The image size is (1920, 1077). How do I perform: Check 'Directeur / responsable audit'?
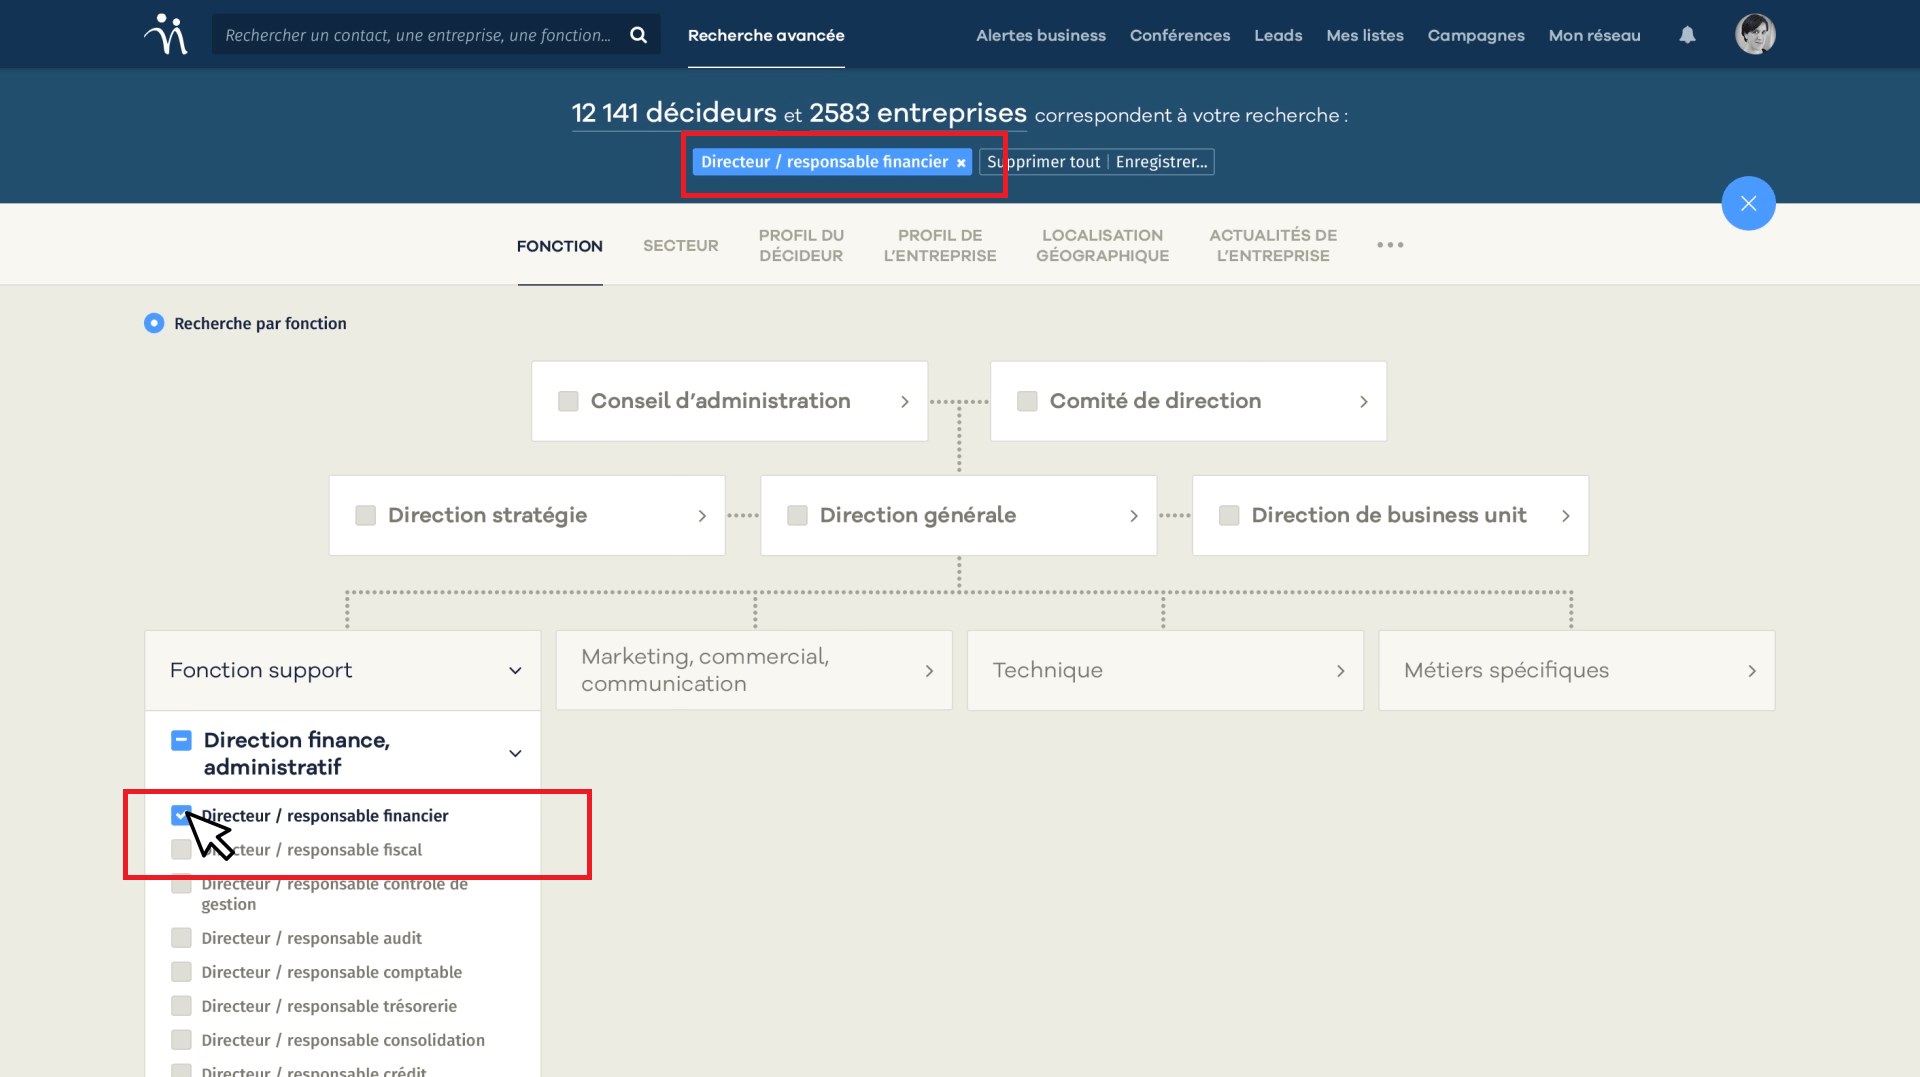coord(181,938)
